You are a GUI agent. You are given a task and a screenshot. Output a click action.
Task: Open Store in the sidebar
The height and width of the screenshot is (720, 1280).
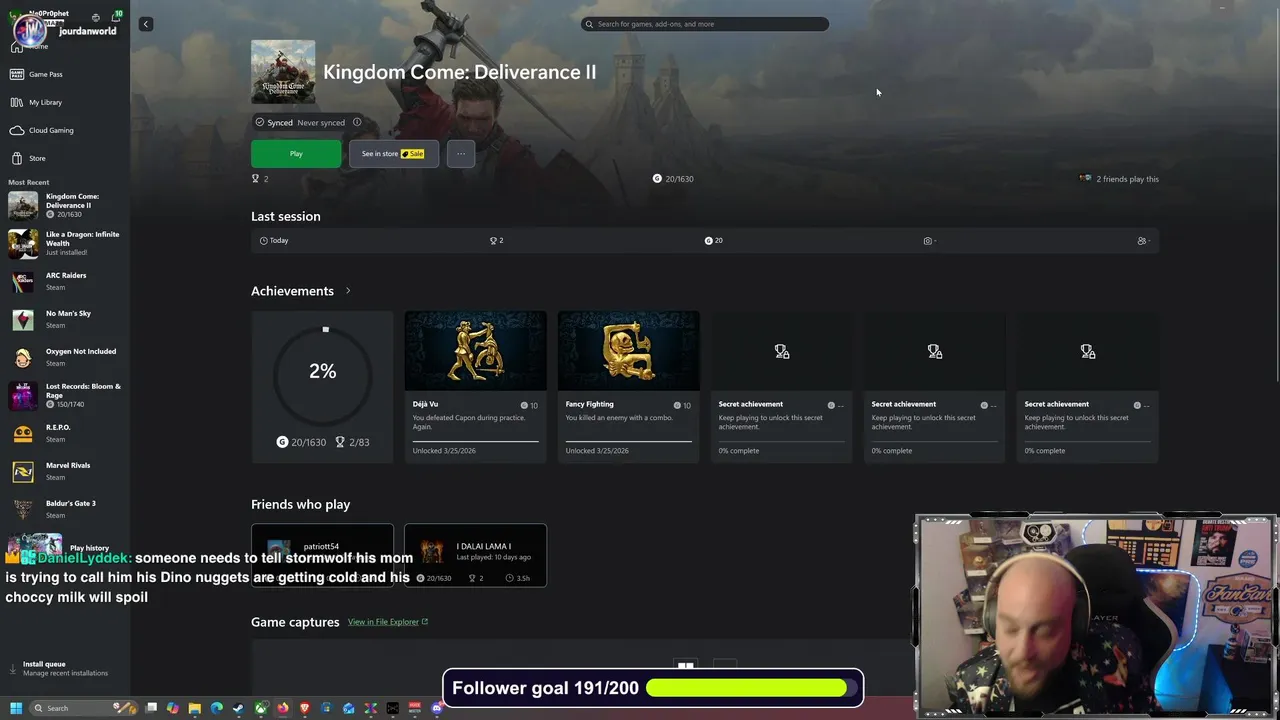[27, 158]
